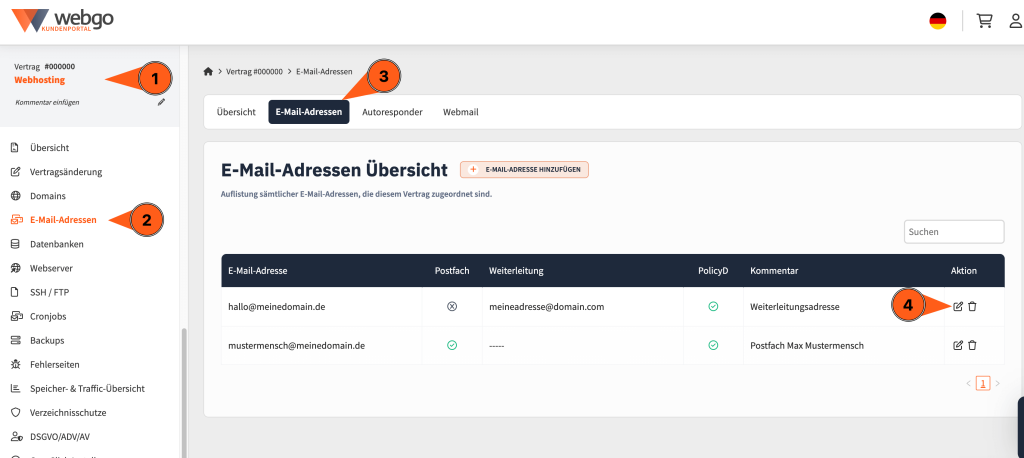Open Datenbanken in the sidebar

(x=57, y=244)
